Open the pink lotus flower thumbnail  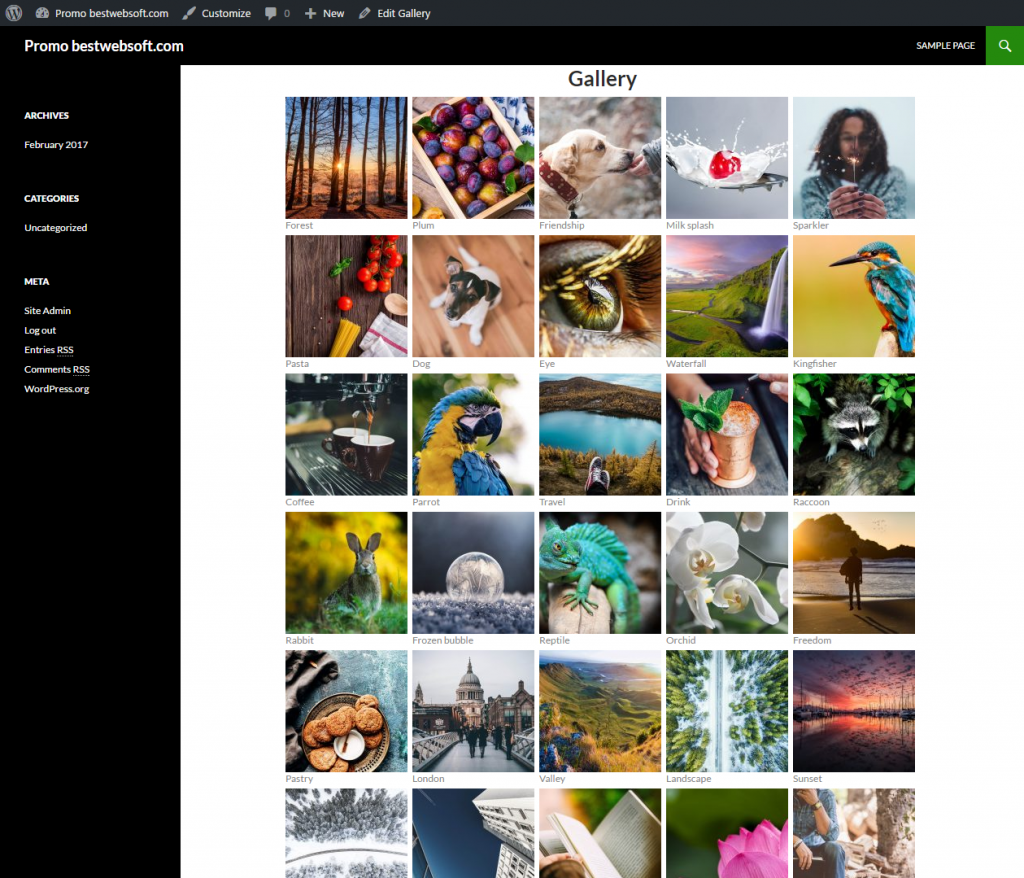click(x=727, y=833)
